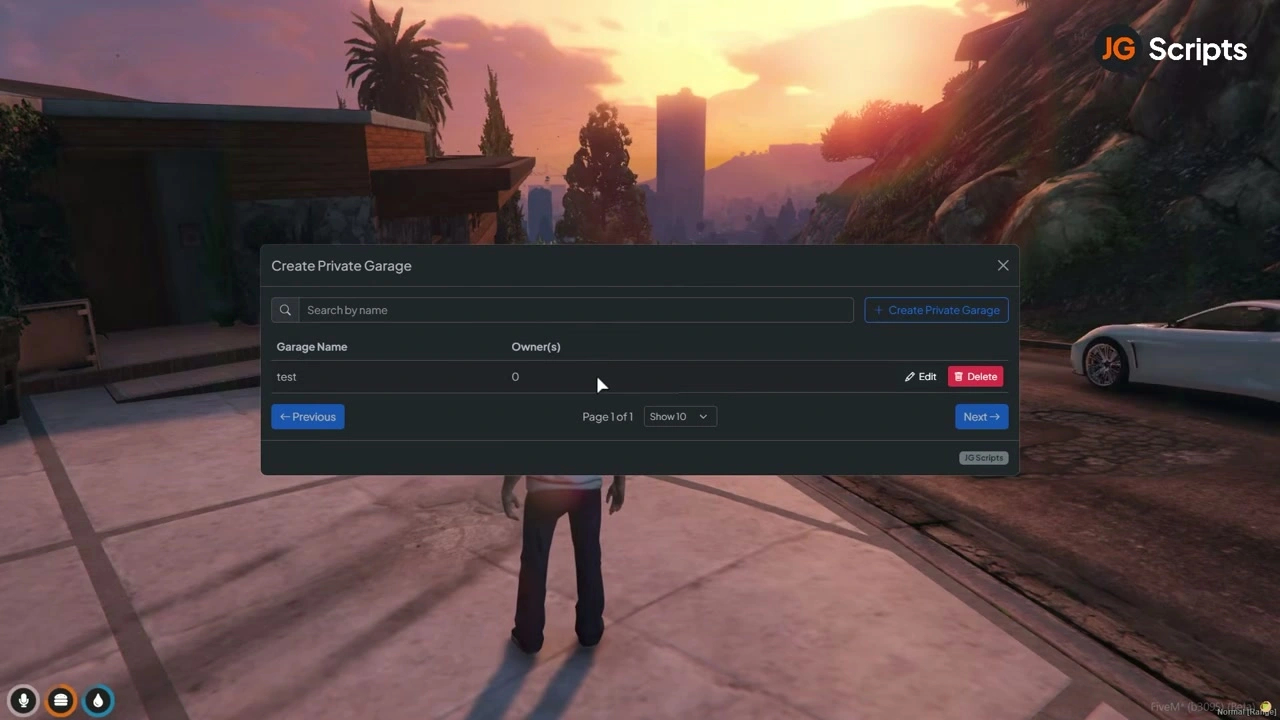The image size is (1280, 720).
Task: Click the Owner(s) column header
Action: click(x=536, y=347)
